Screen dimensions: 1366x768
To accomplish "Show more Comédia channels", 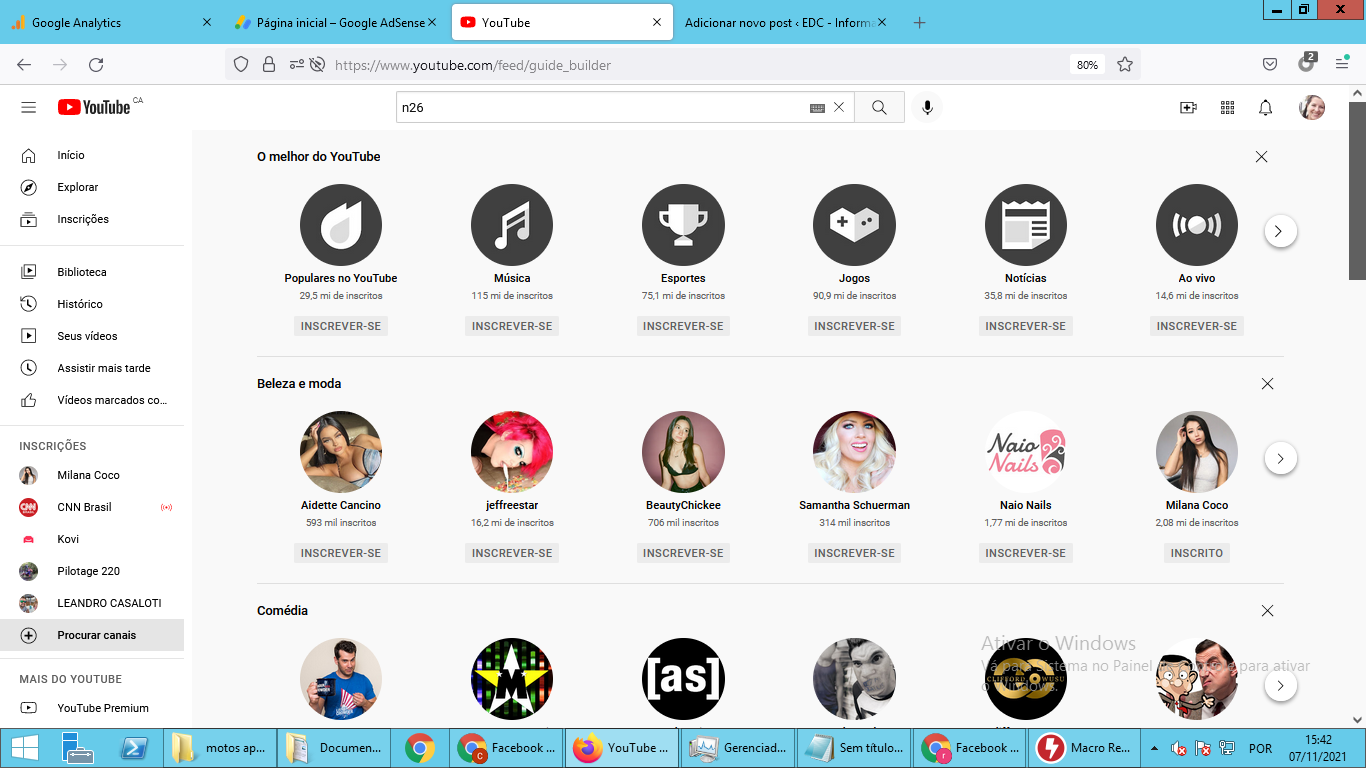I will point(1281,685).
